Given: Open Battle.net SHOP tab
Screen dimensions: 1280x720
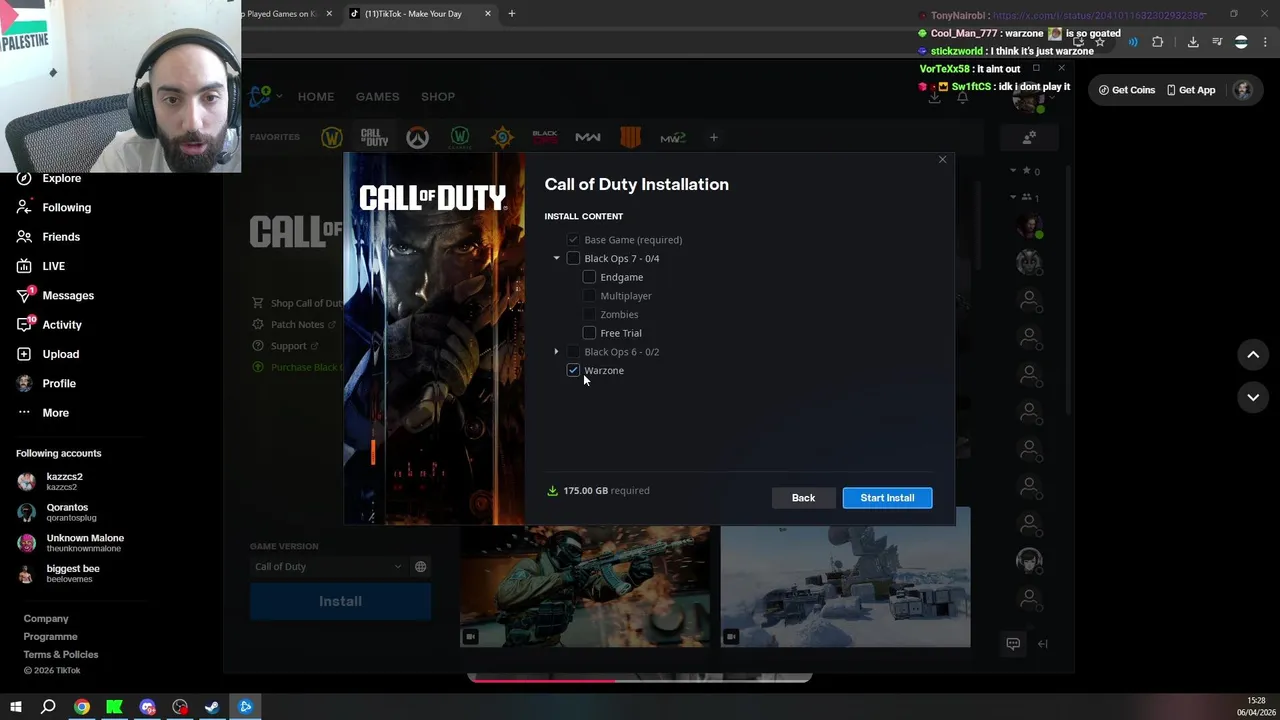Looking at the screenshot, I should pyautogui.click(x=438, y=97).
